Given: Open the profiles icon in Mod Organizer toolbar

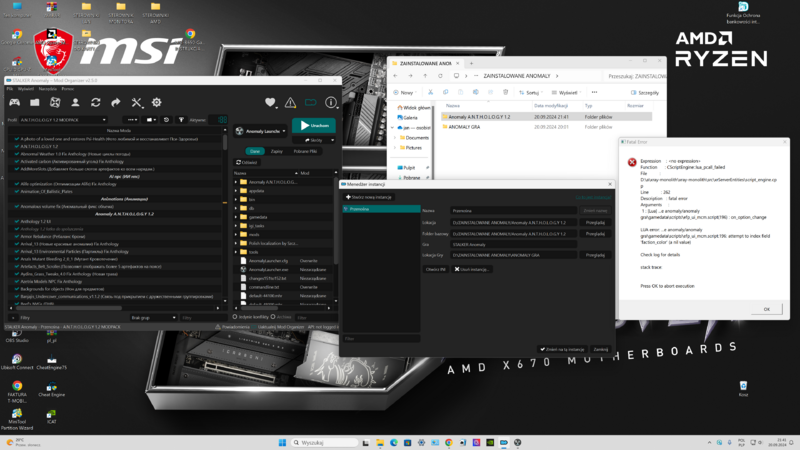Looking at the screenshot, I should pos(75,102).
